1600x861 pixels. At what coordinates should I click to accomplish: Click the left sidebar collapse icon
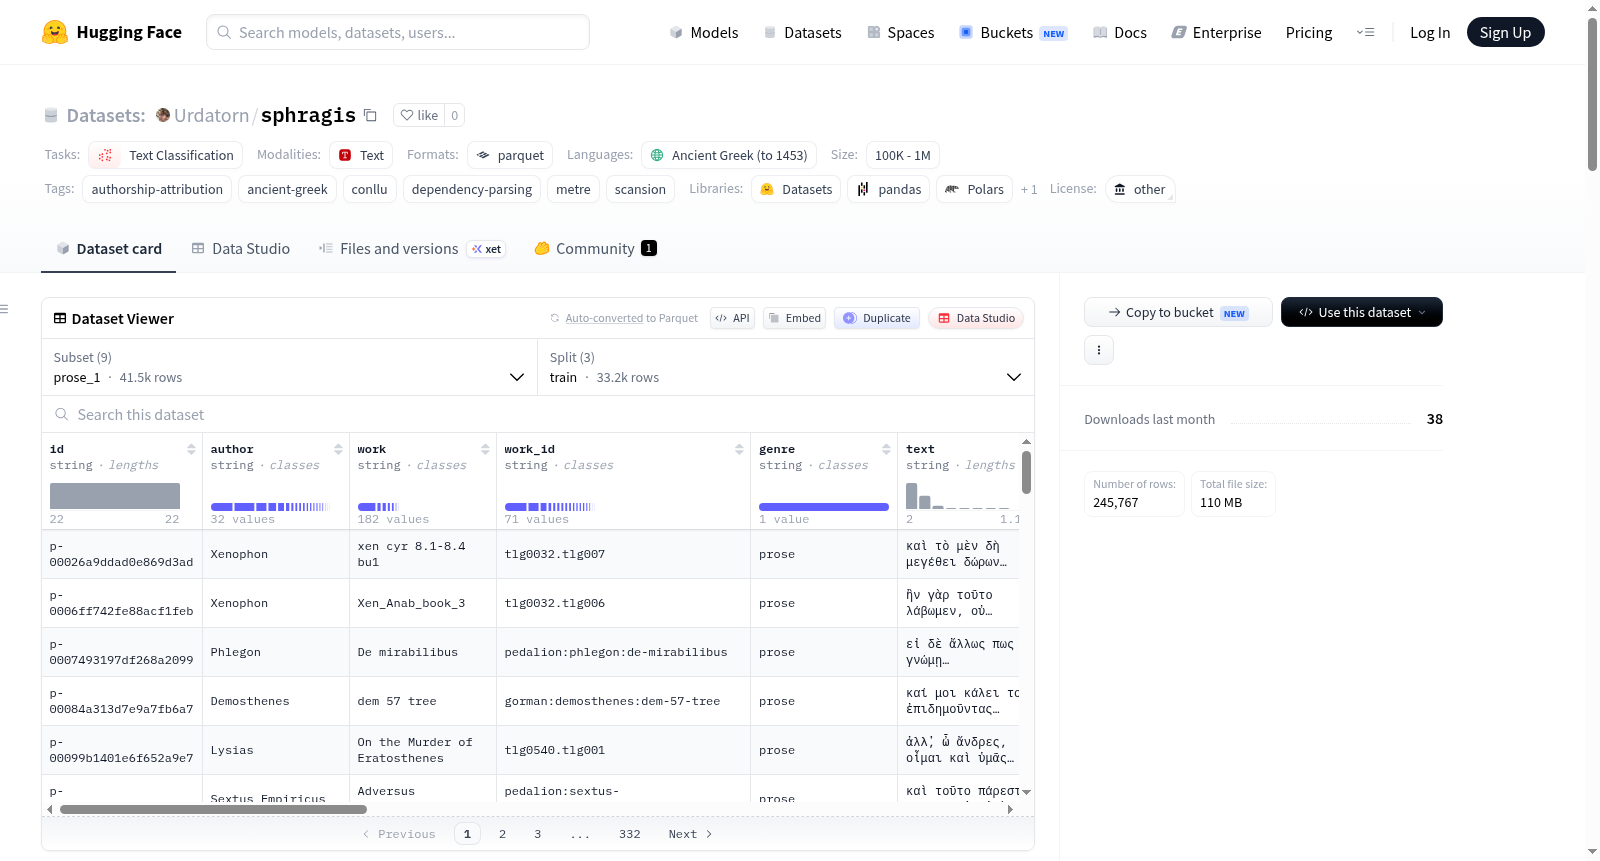[5, 309]
